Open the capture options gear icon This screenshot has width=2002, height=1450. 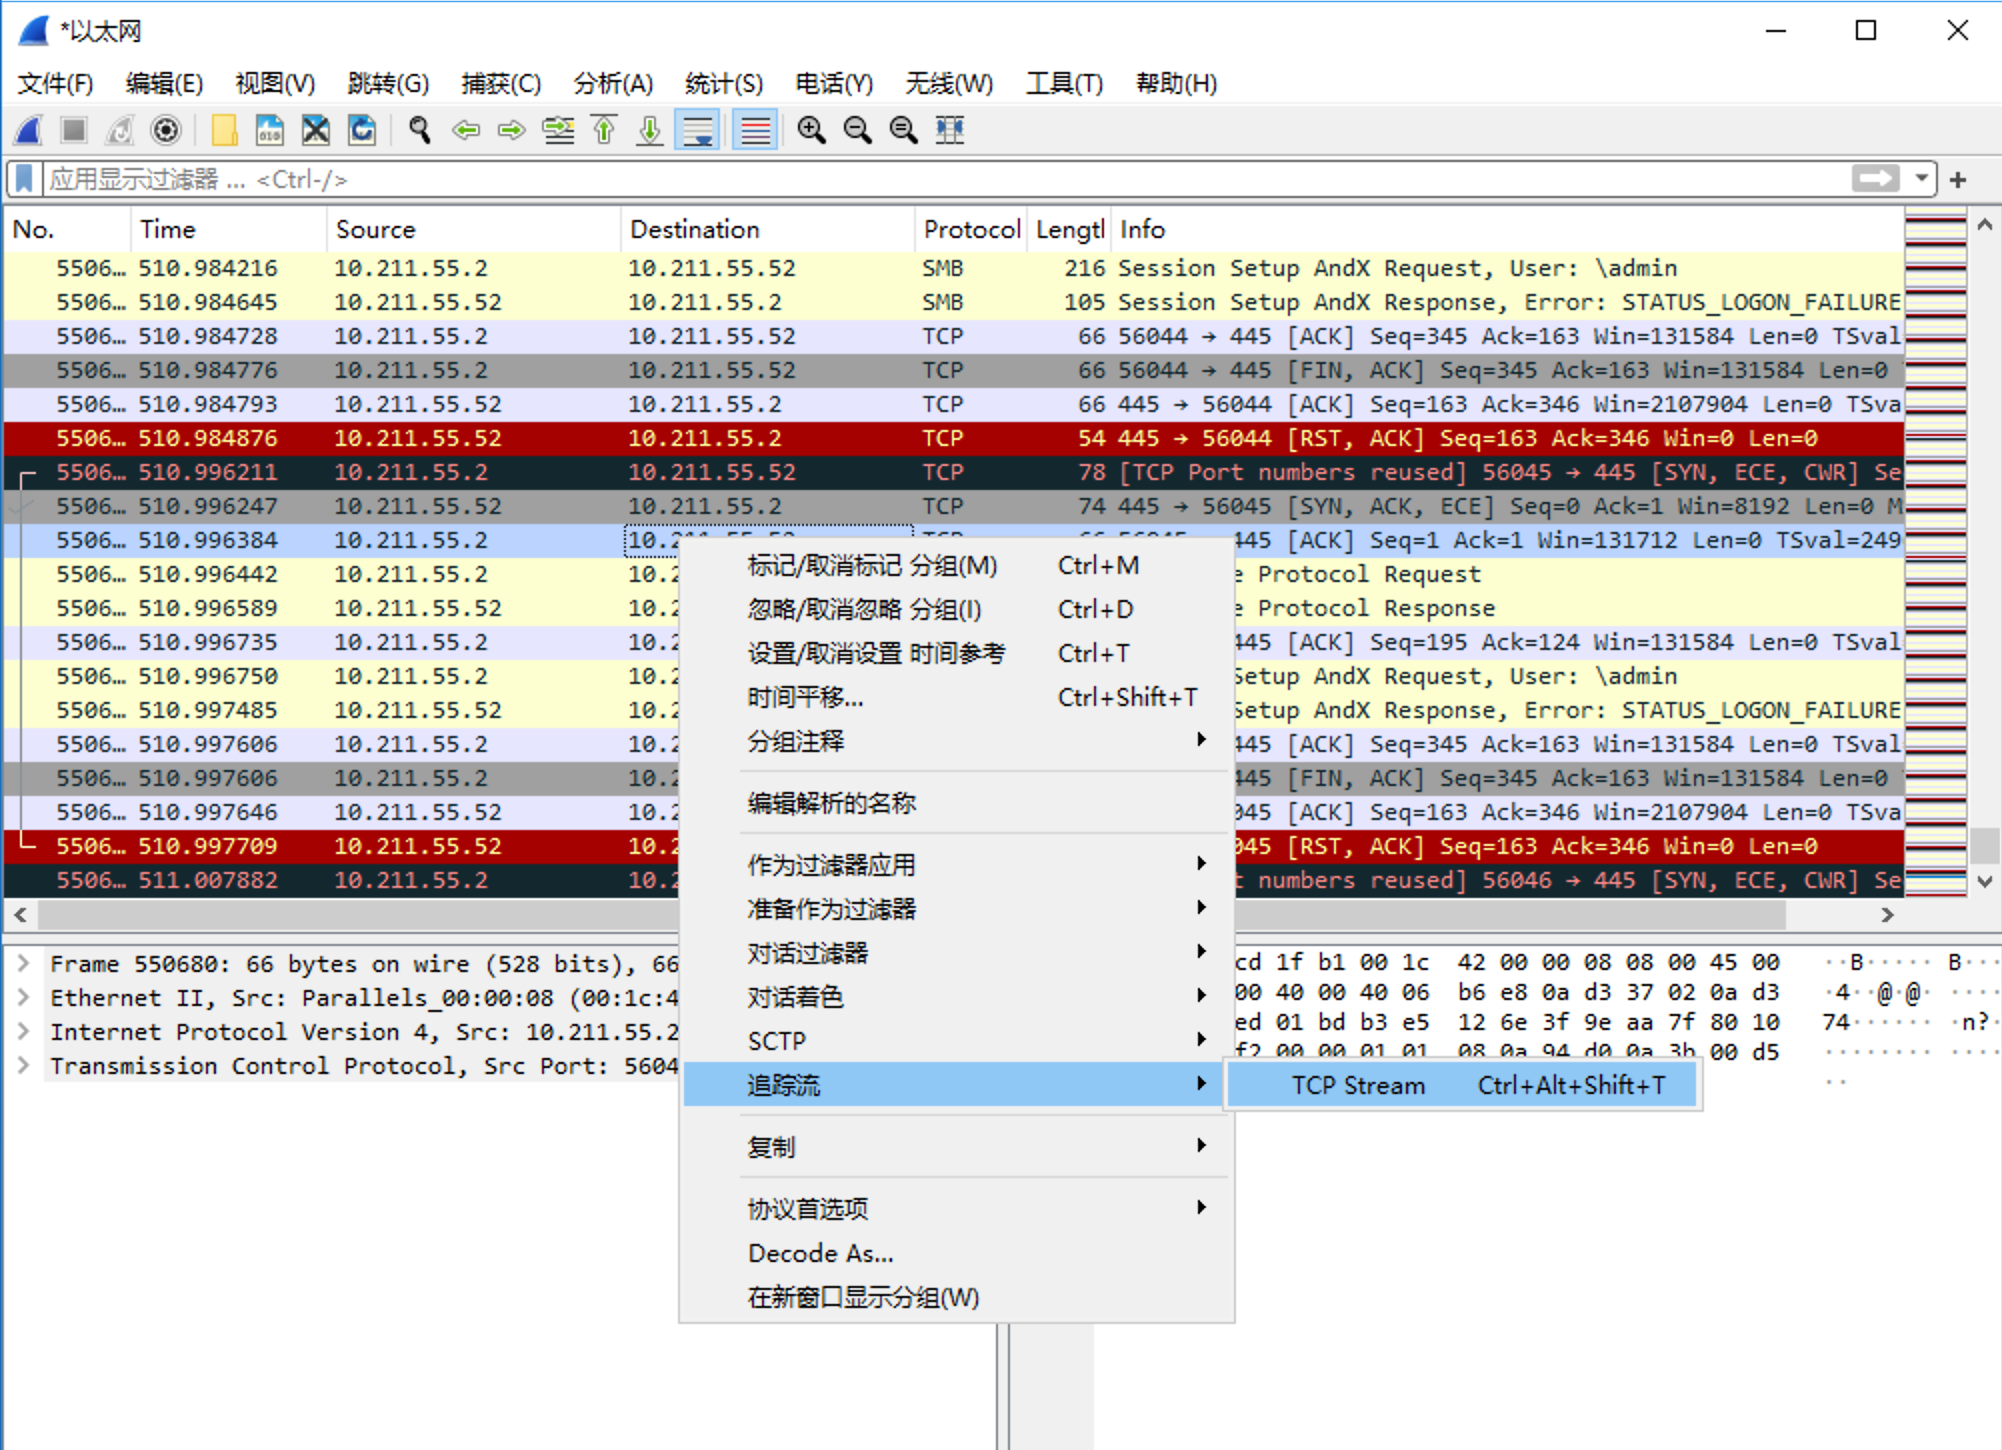[166, 130]
